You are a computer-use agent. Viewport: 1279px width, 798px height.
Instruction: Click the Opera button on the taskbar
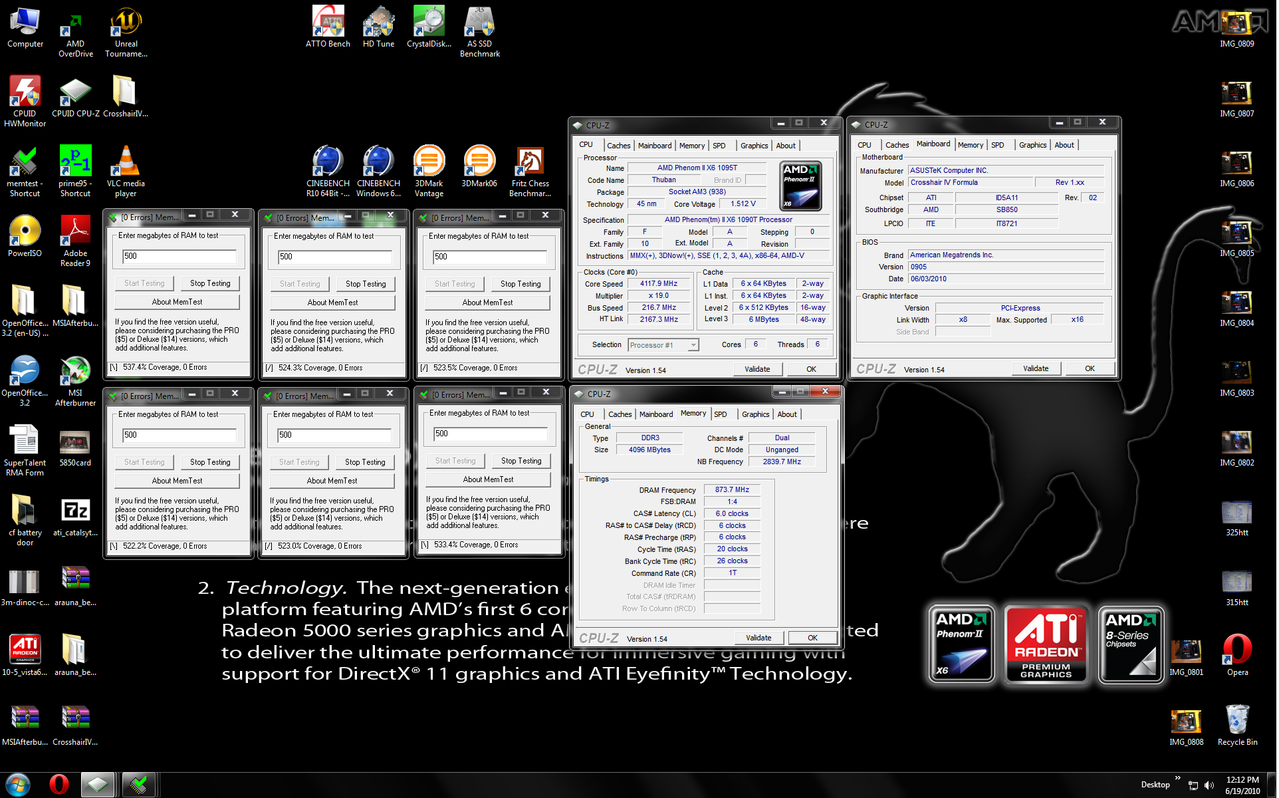(x=59, y=784)
